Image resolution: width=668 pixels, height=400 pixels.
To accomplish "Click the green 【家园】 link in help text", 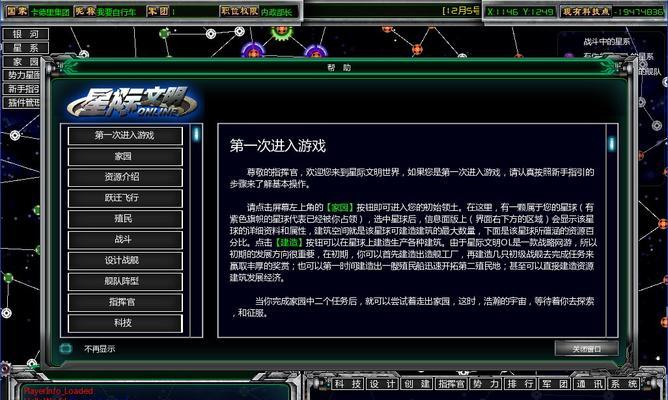I will point(340,207).
